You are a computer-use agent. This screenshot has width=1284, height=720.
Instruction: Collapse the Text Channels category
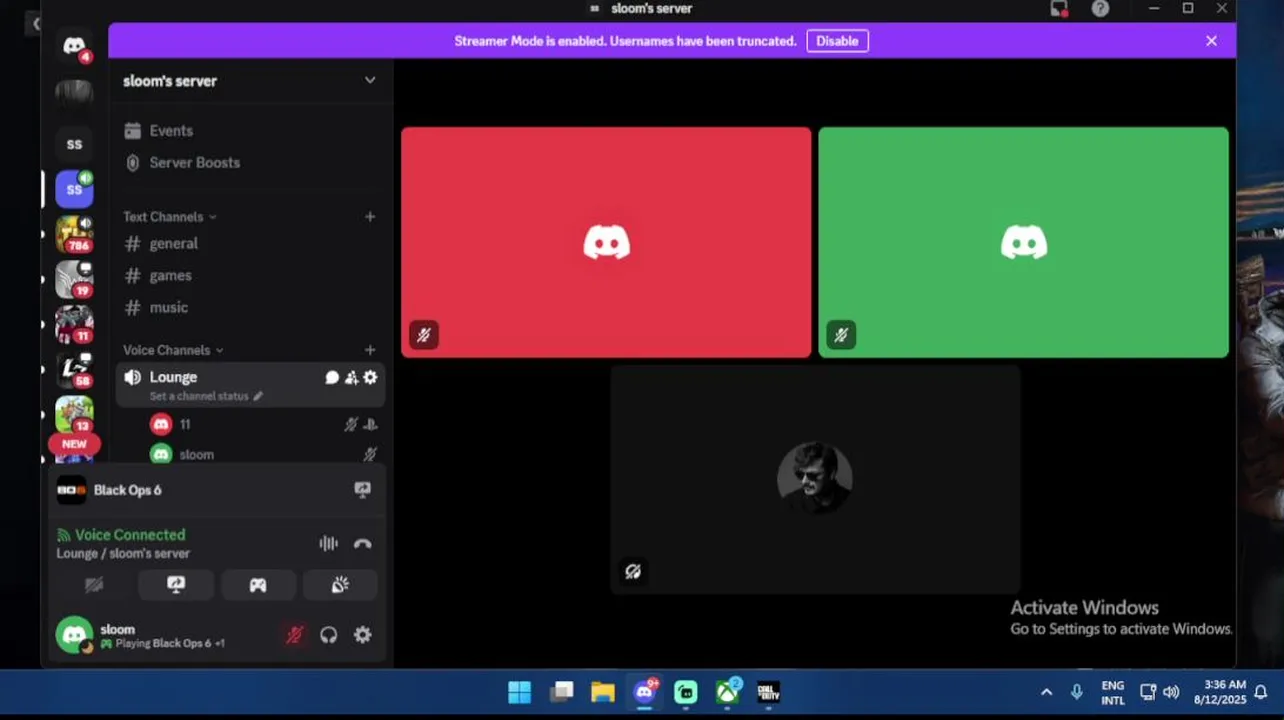tap(169, 217)
